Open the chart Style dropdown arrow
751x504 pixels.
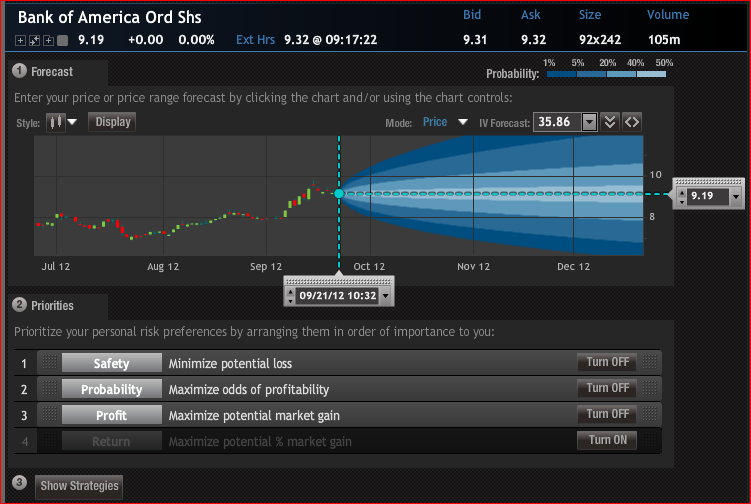click(x=72, y=122)
